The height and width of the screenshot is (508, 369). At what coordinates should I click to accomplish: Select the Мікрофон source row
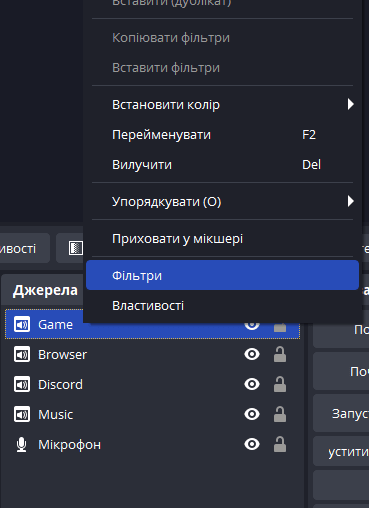tap(152, 444)
